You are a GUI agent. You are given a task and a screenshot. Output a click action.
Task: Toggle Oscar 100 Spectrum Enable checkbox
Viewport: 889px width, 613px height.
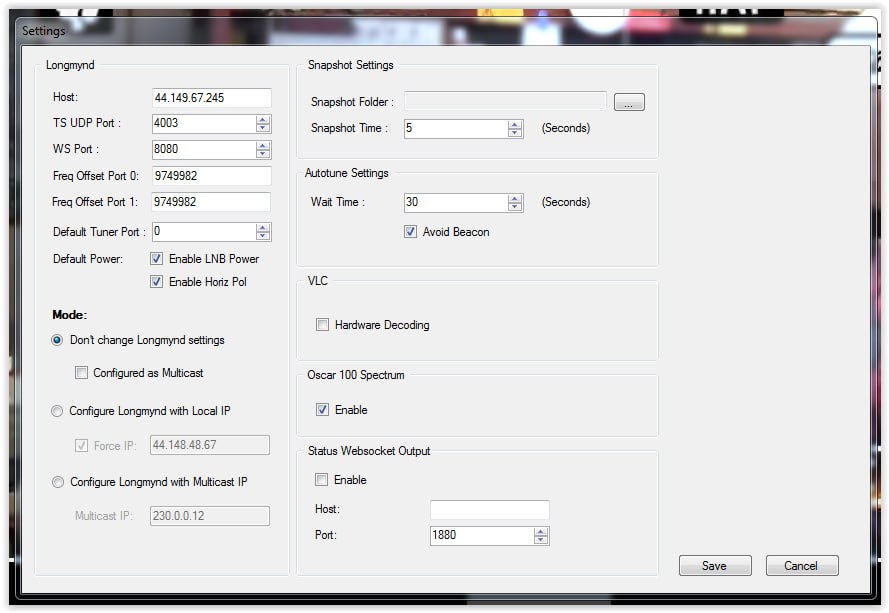[322, 410]
